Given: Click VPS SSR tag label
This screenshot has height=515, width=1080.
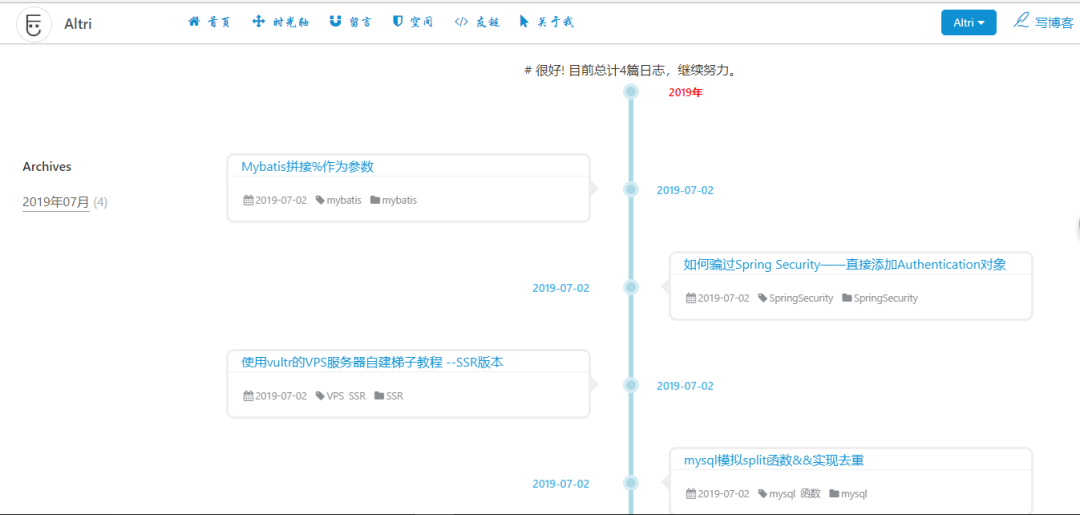Looking at the screenshot, I should coord(346,396).
